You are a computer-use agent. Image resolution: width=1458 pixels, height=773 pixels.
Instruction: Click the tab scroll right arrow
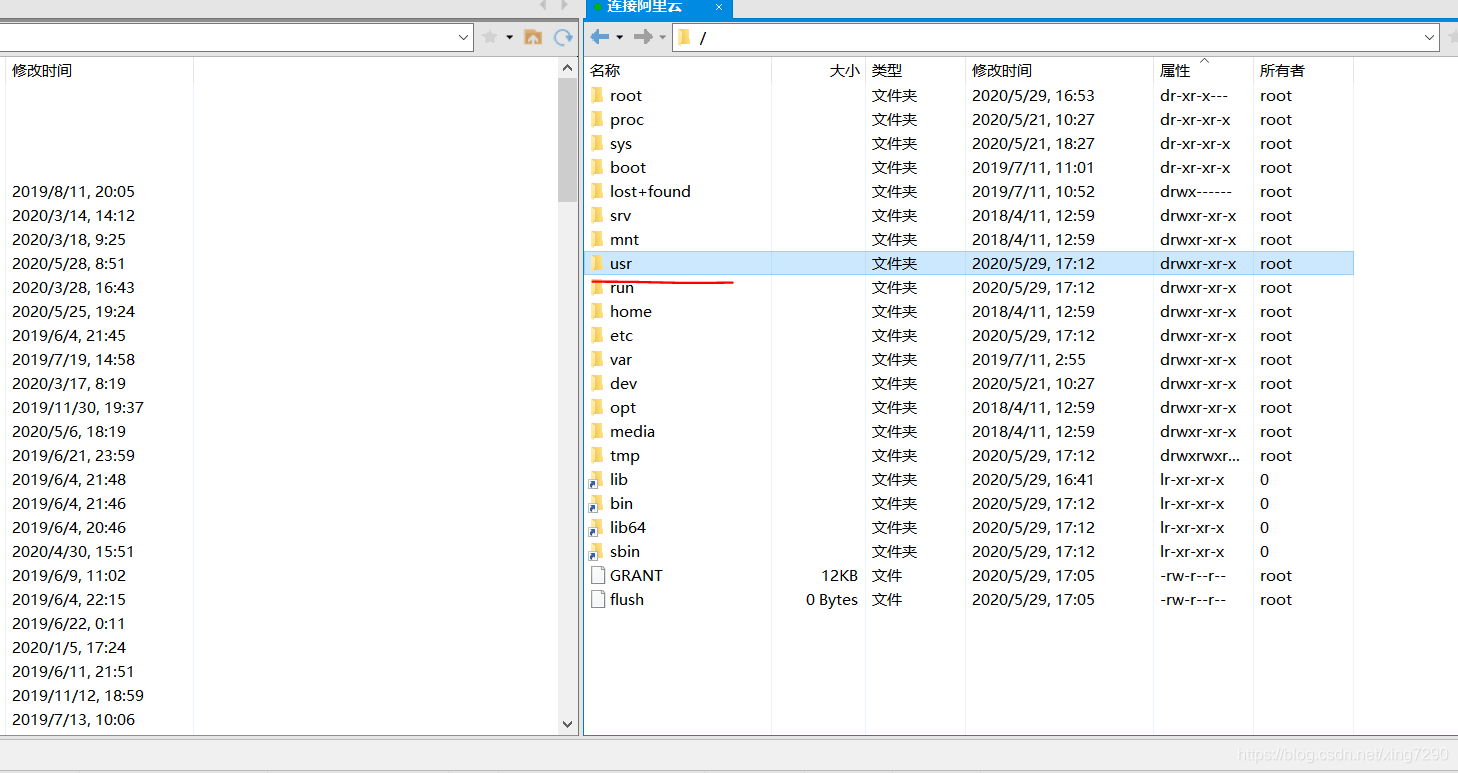click(x=564, y=6)
